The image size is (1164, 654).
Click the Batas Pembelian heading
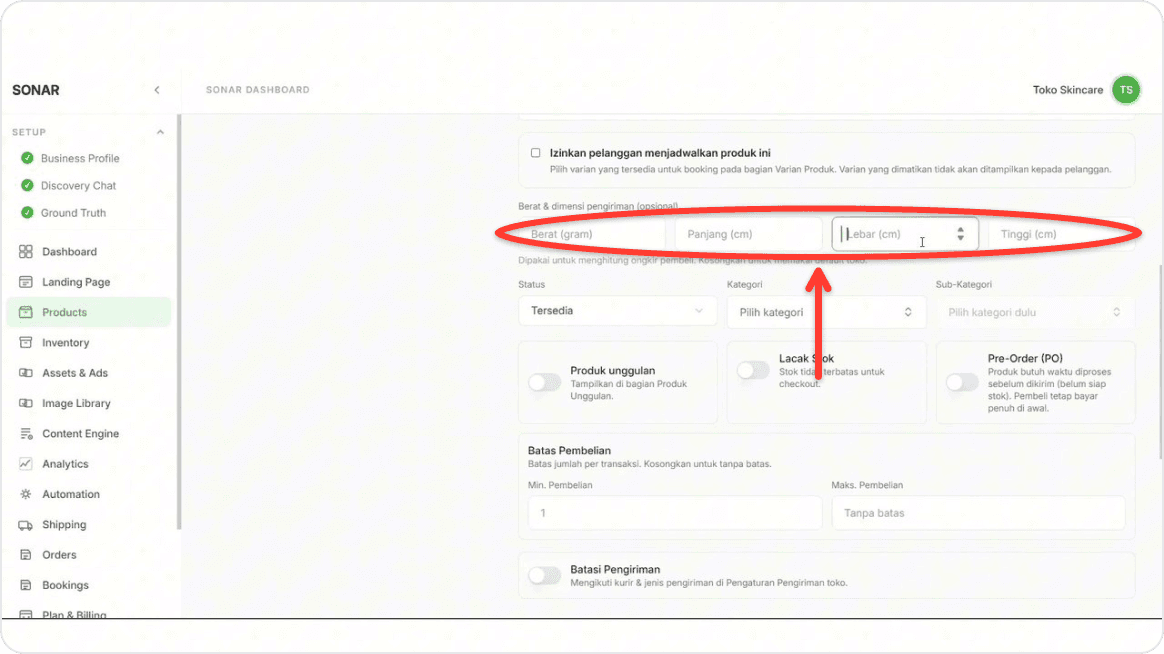(x=569, y=451)
